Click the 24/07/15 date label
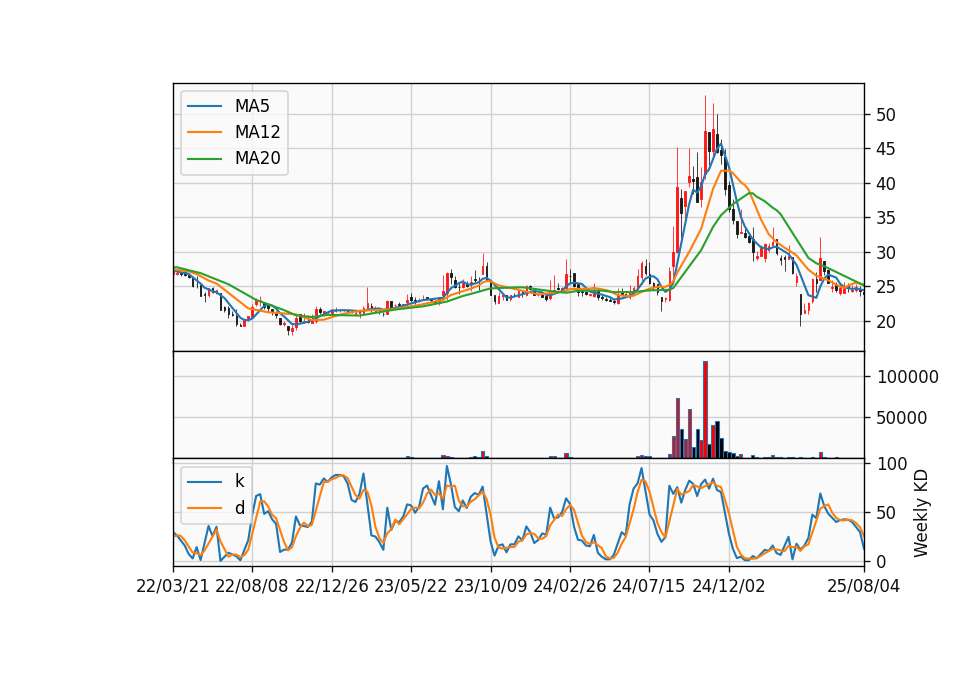960x690 pixels. click(x=649, y=586)
